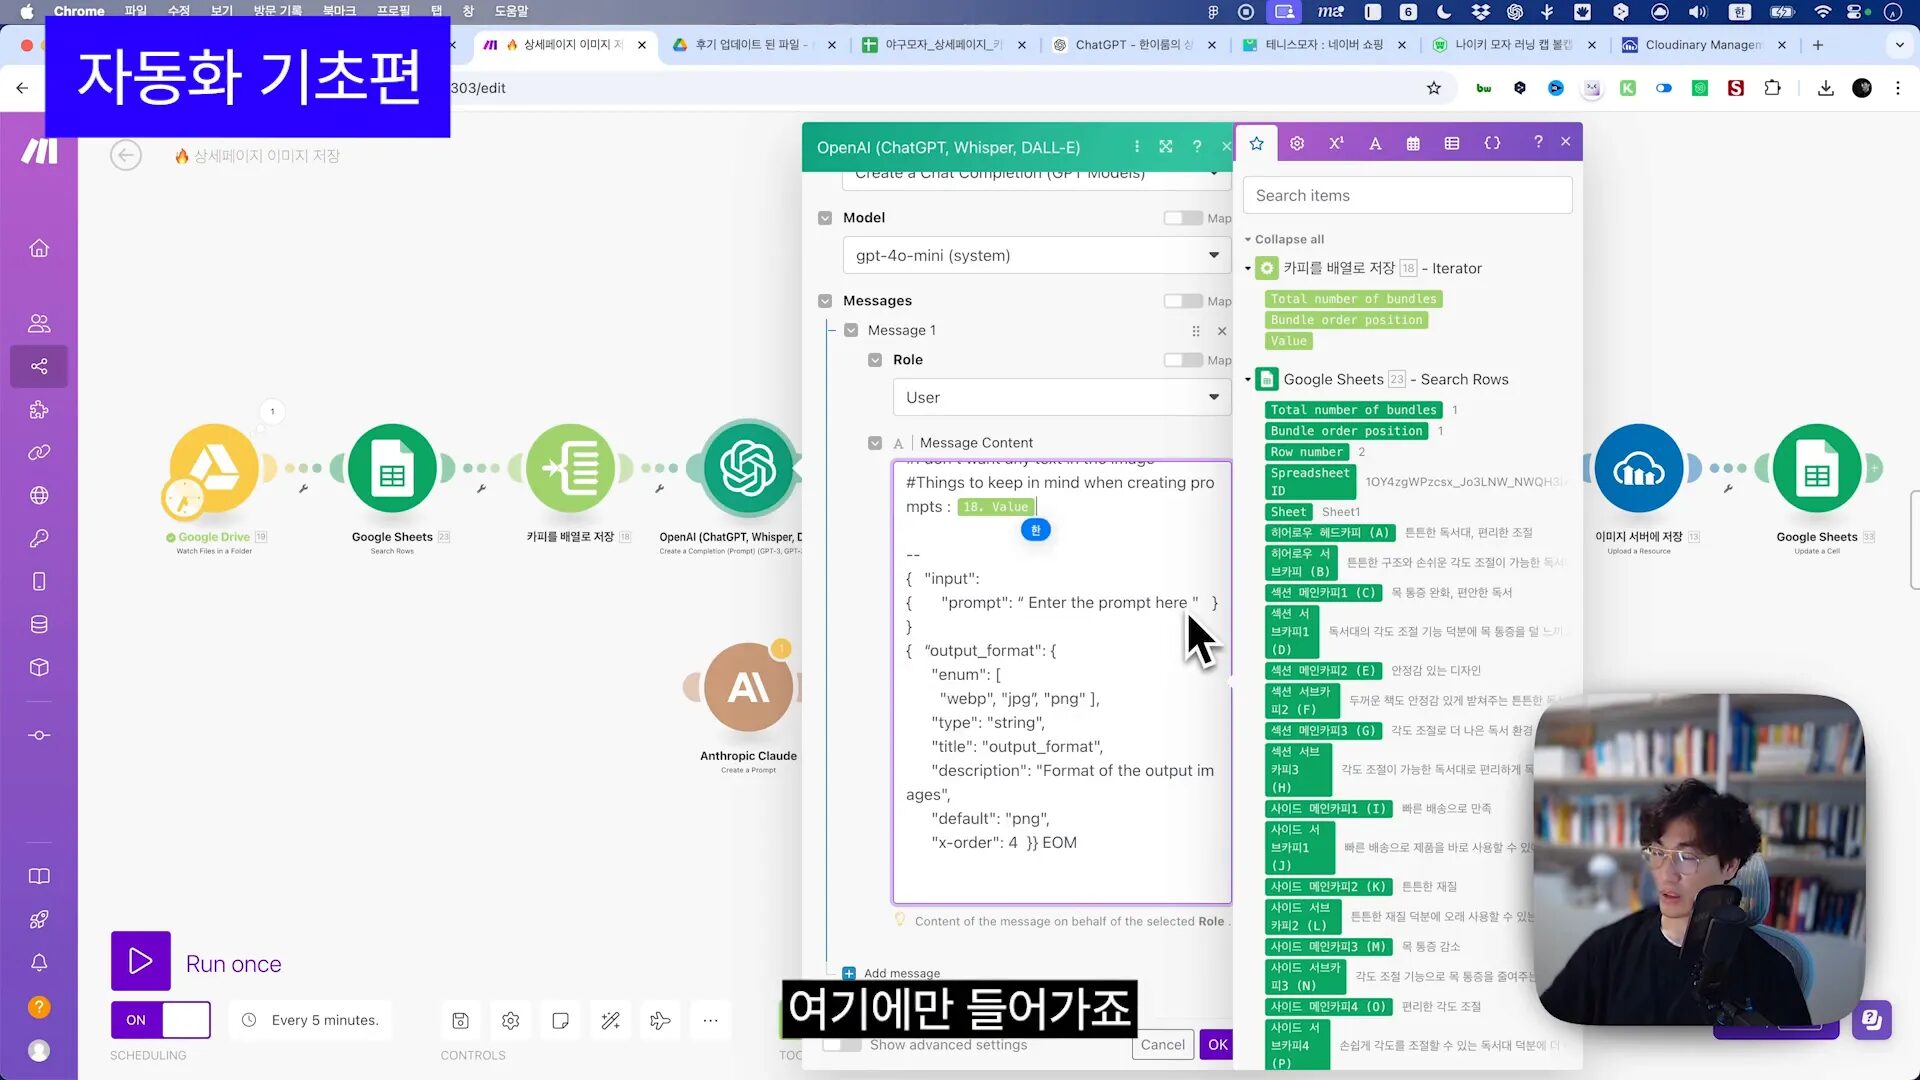
Task: Open help in the mapping panel
Action: coord(1538,142)
